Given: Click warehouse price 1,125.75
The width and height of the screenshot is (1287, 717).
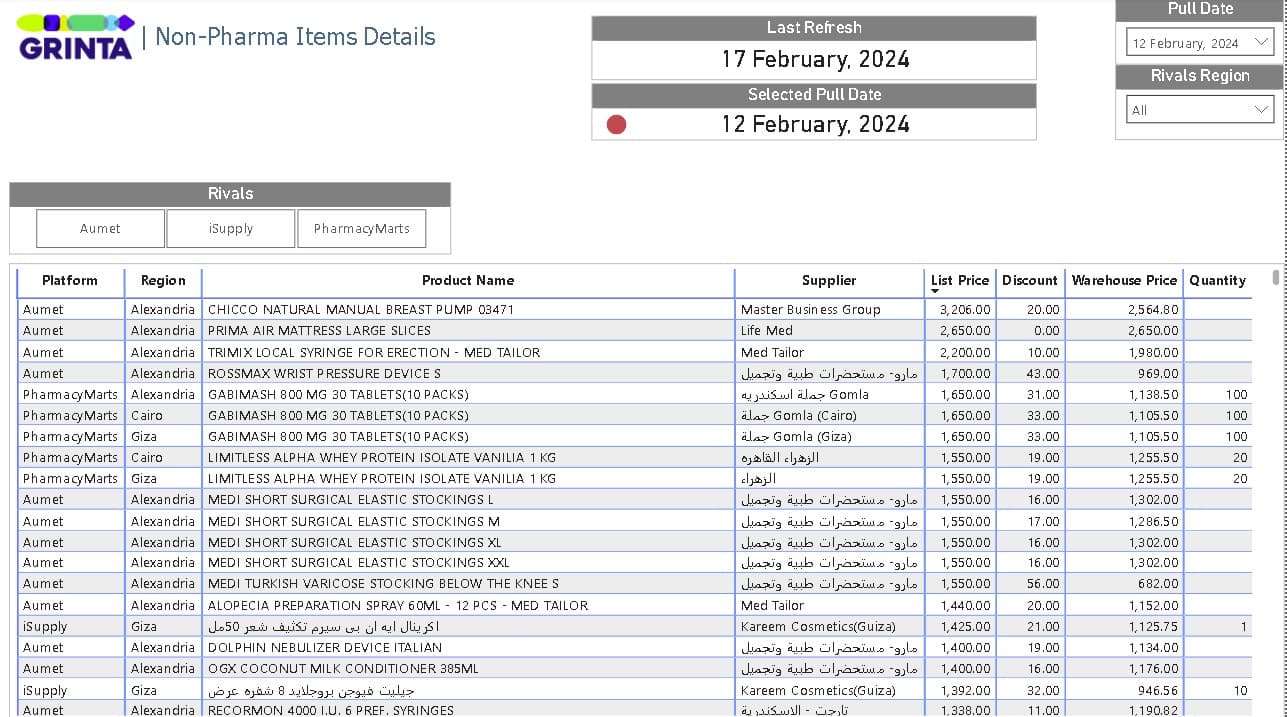Looking at the screenshot, I should (1153, 627).
